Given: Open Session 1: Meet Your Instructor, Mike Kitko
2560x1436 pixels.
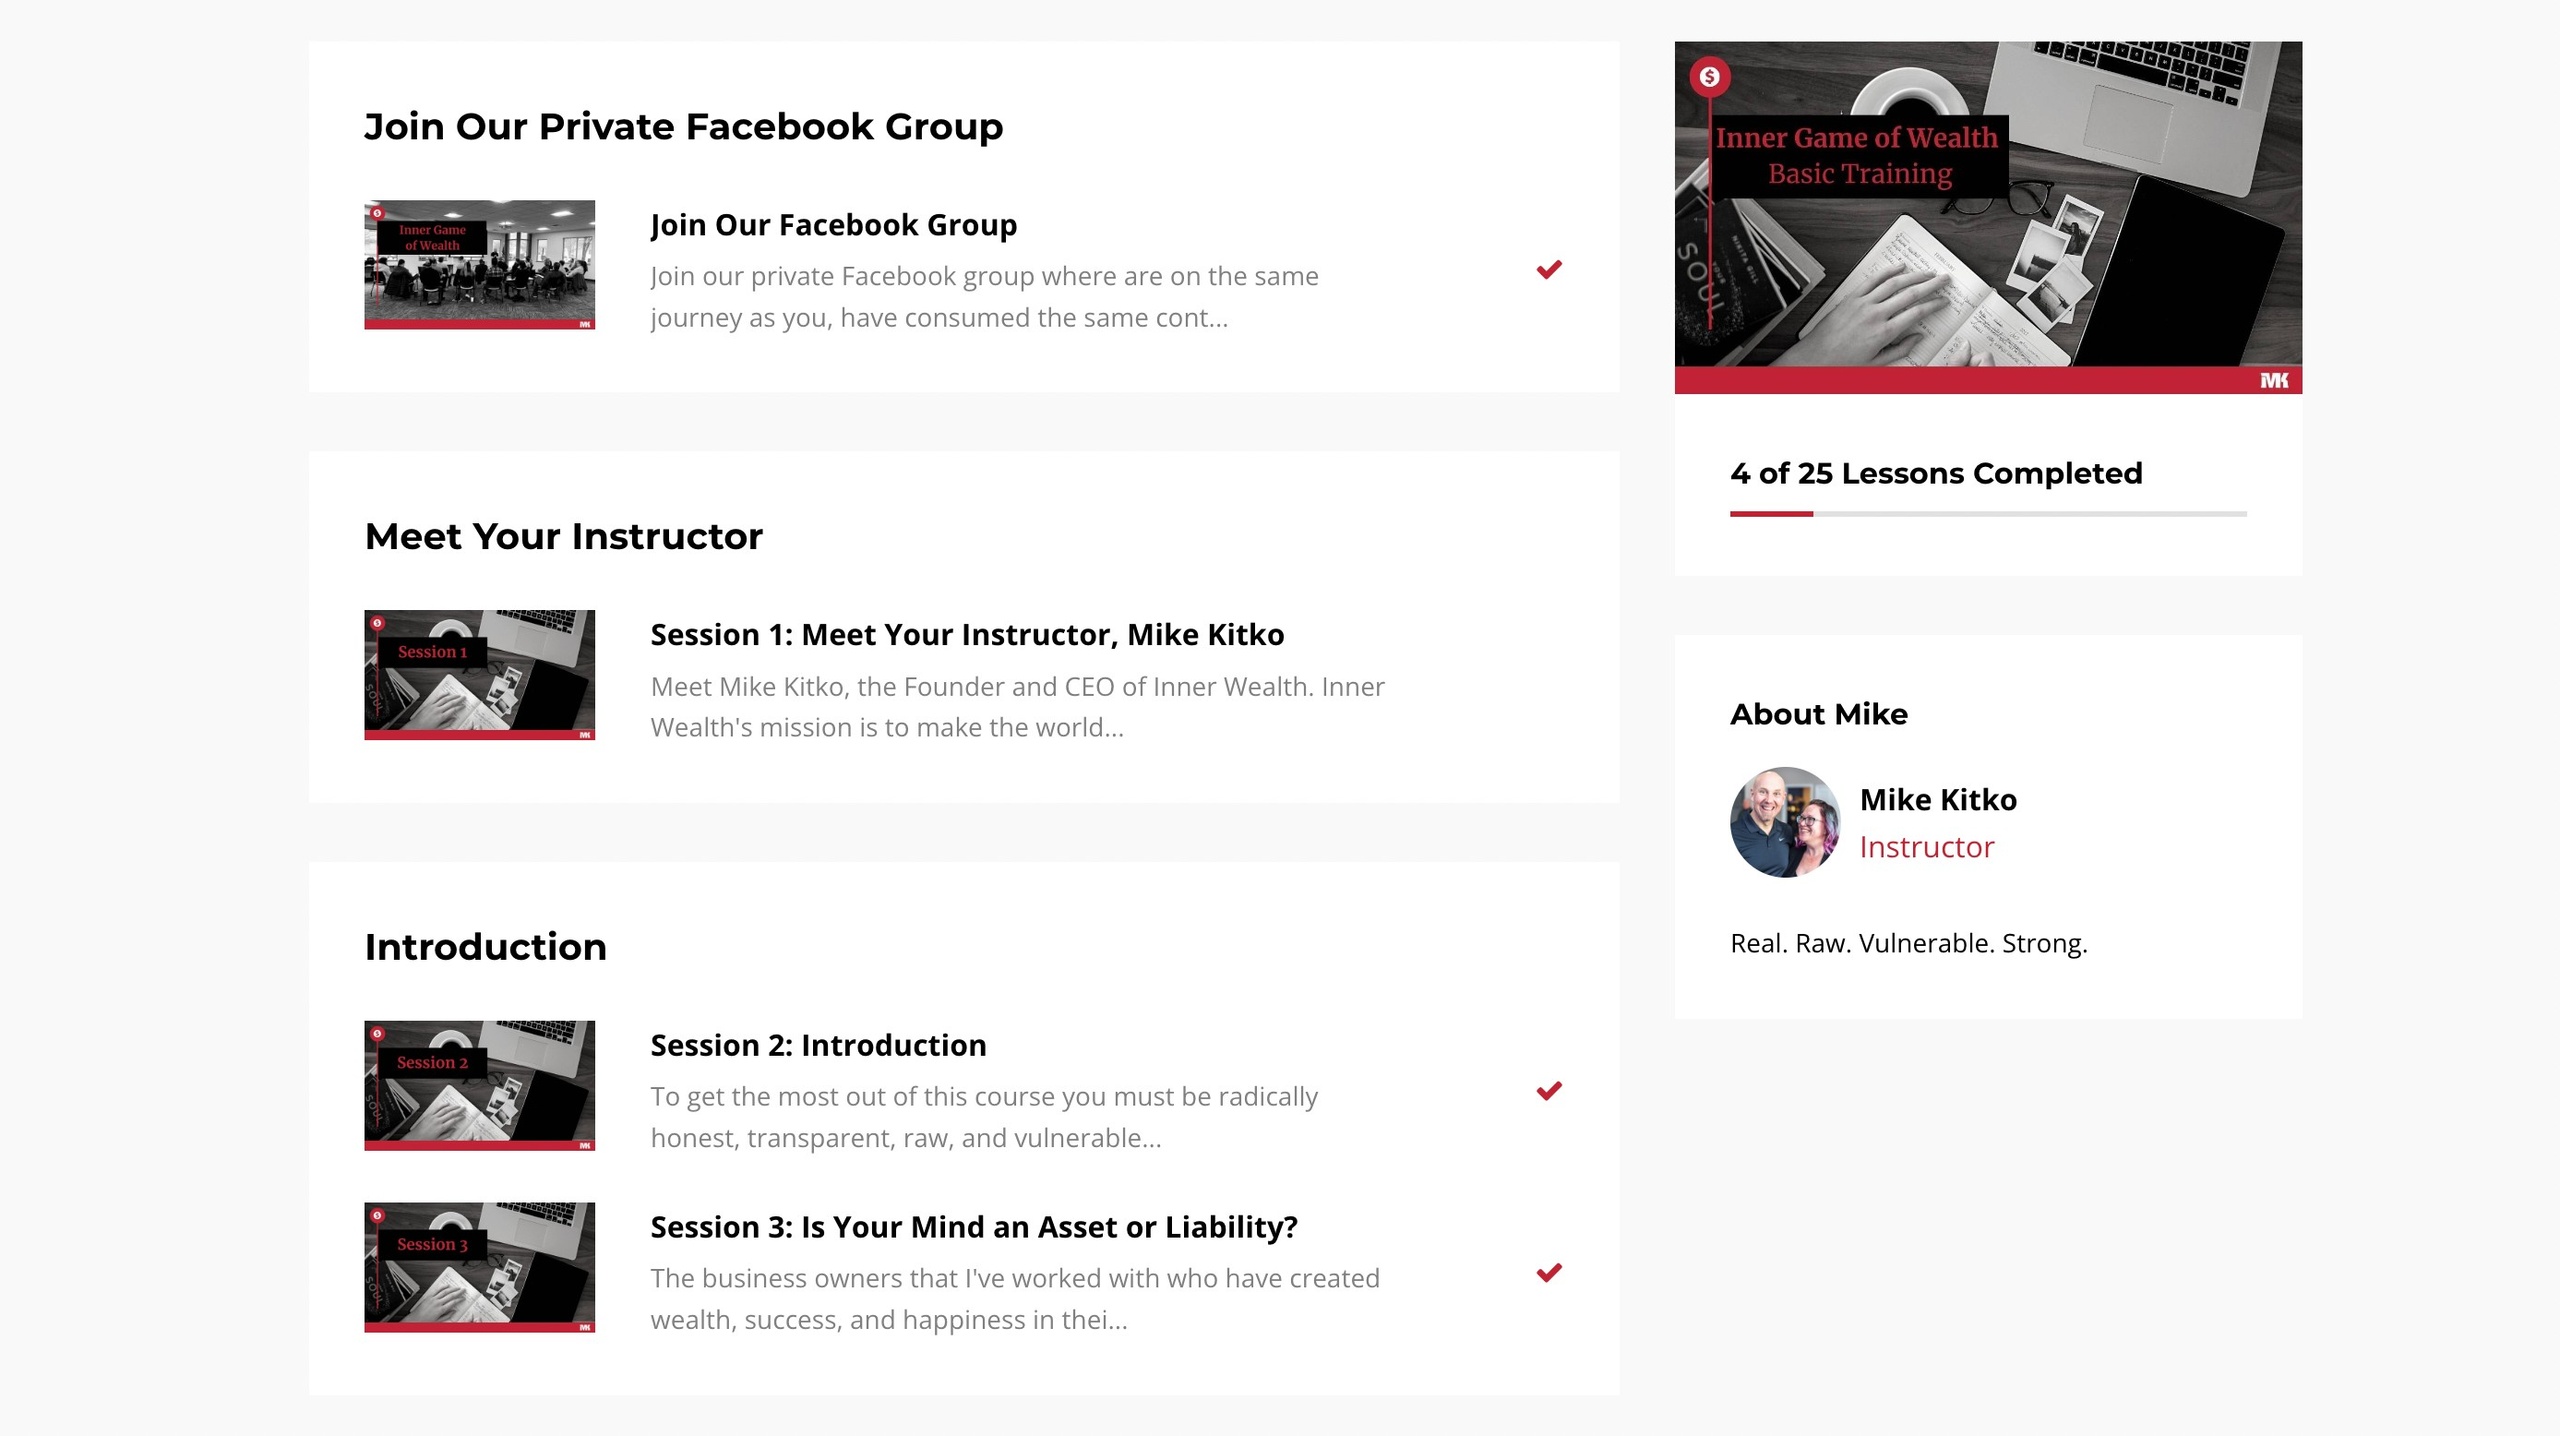Looking at the screenshot, I should point(967,635).
